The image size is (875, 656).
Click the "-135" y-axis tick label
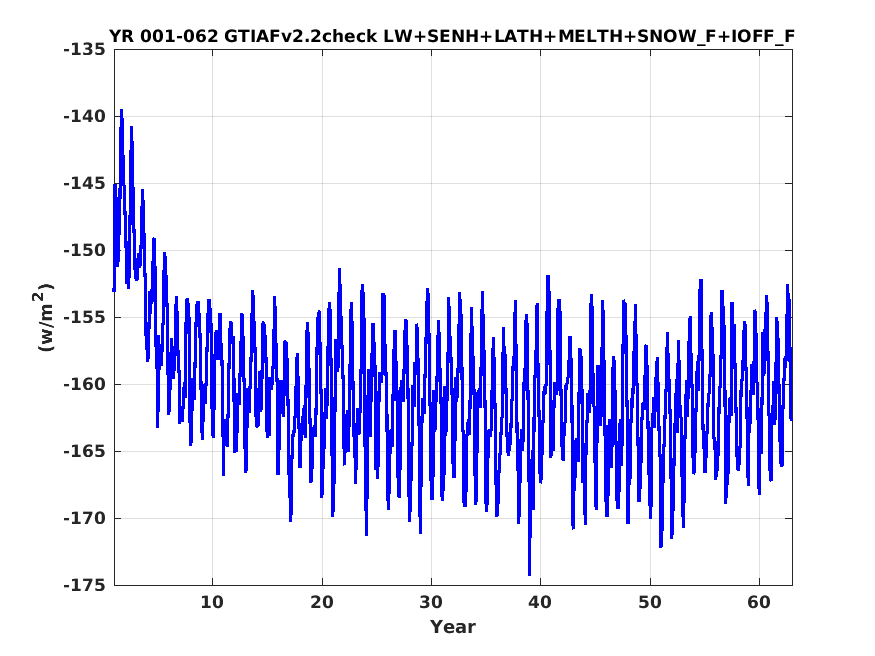click(x=85, y=50)
